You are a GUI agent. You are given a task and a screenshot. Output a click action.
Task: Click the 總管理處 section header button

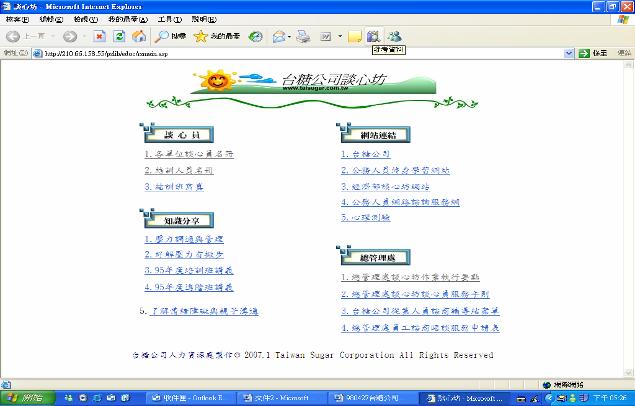(374, 256)
